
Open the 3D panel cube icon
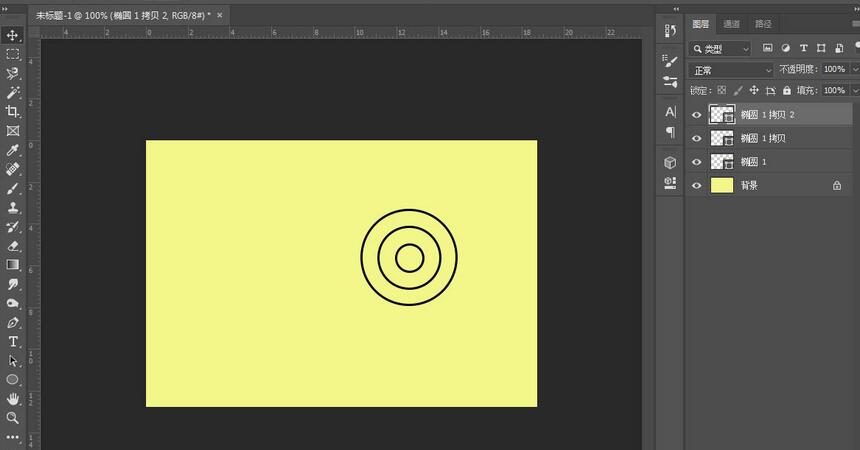click(670, 162)
